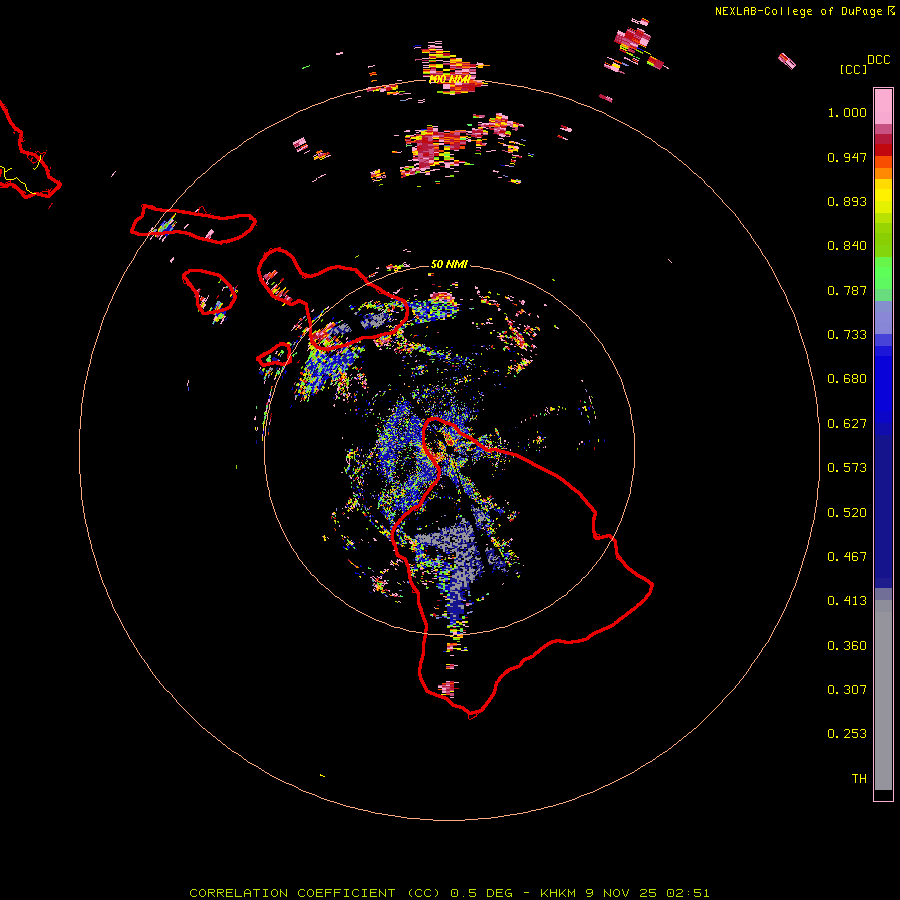Viewport: 900px width, 900px height.
Task: Select the 0.840 scale value
Action: click(x=847, y=246)
